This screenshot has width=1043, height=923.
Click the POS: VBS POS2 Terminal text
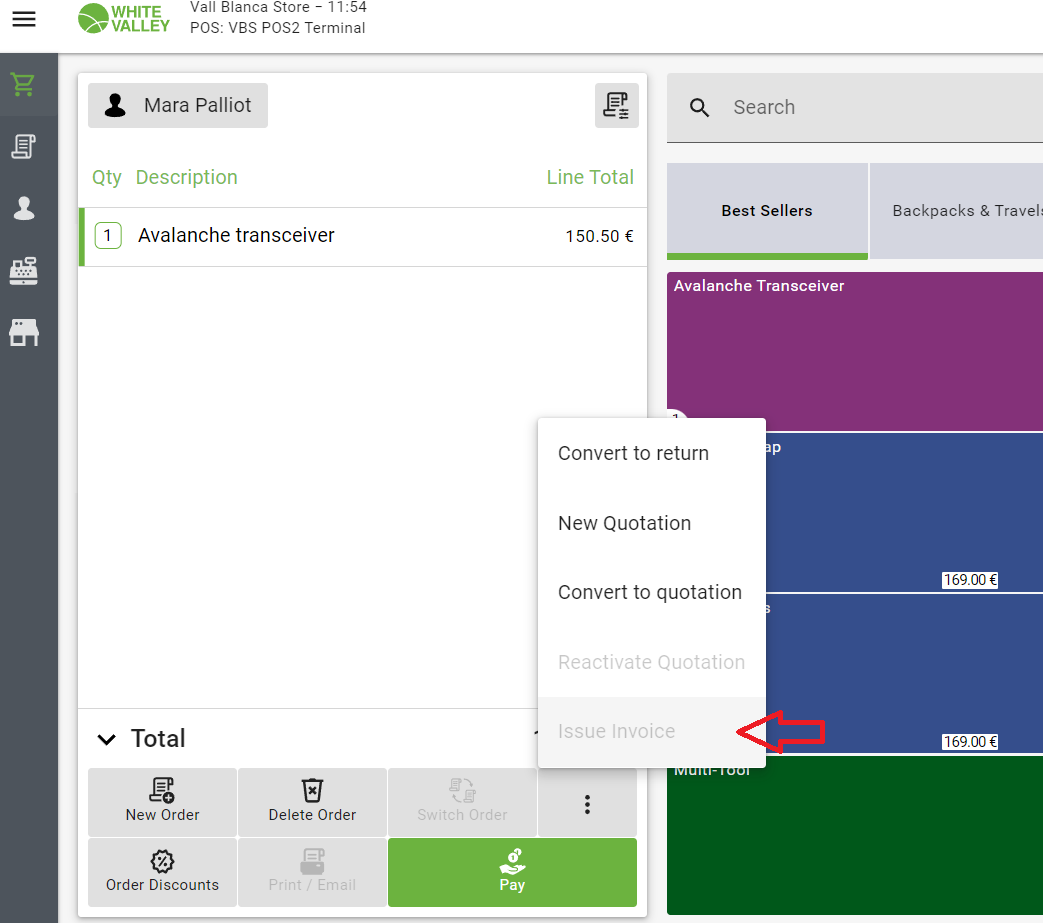pyautogui.click(x=277, y=28)
